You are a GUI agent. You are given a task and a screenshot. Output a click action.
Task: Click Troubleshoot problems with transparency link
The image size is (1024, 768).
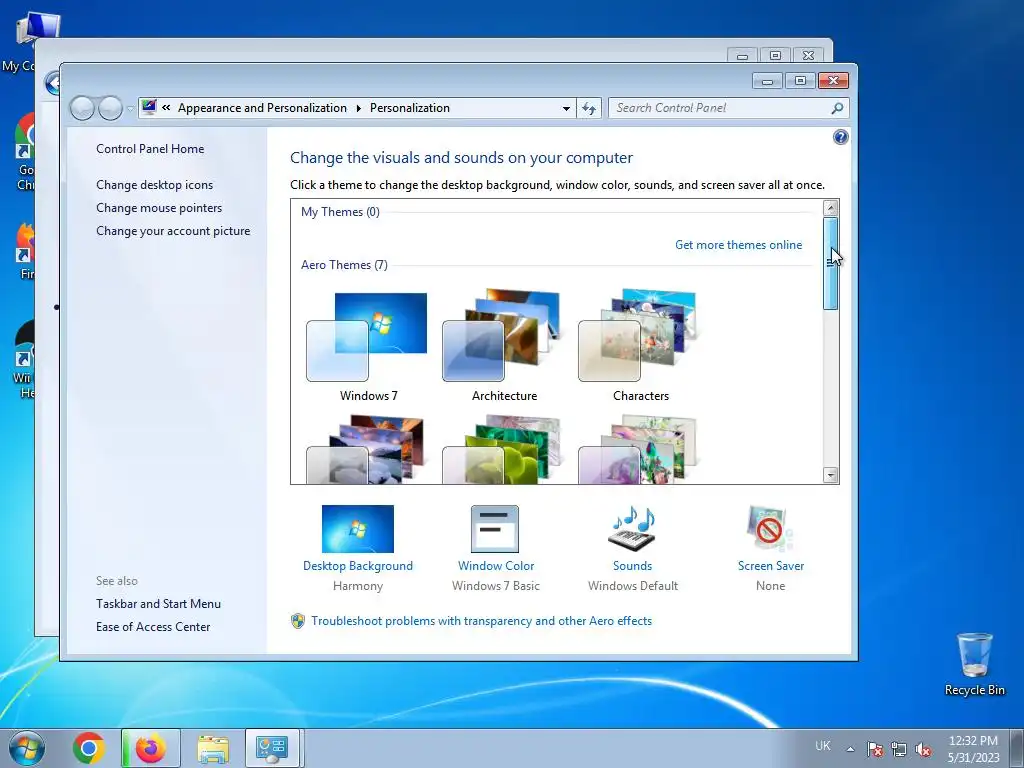coord(481,621)
